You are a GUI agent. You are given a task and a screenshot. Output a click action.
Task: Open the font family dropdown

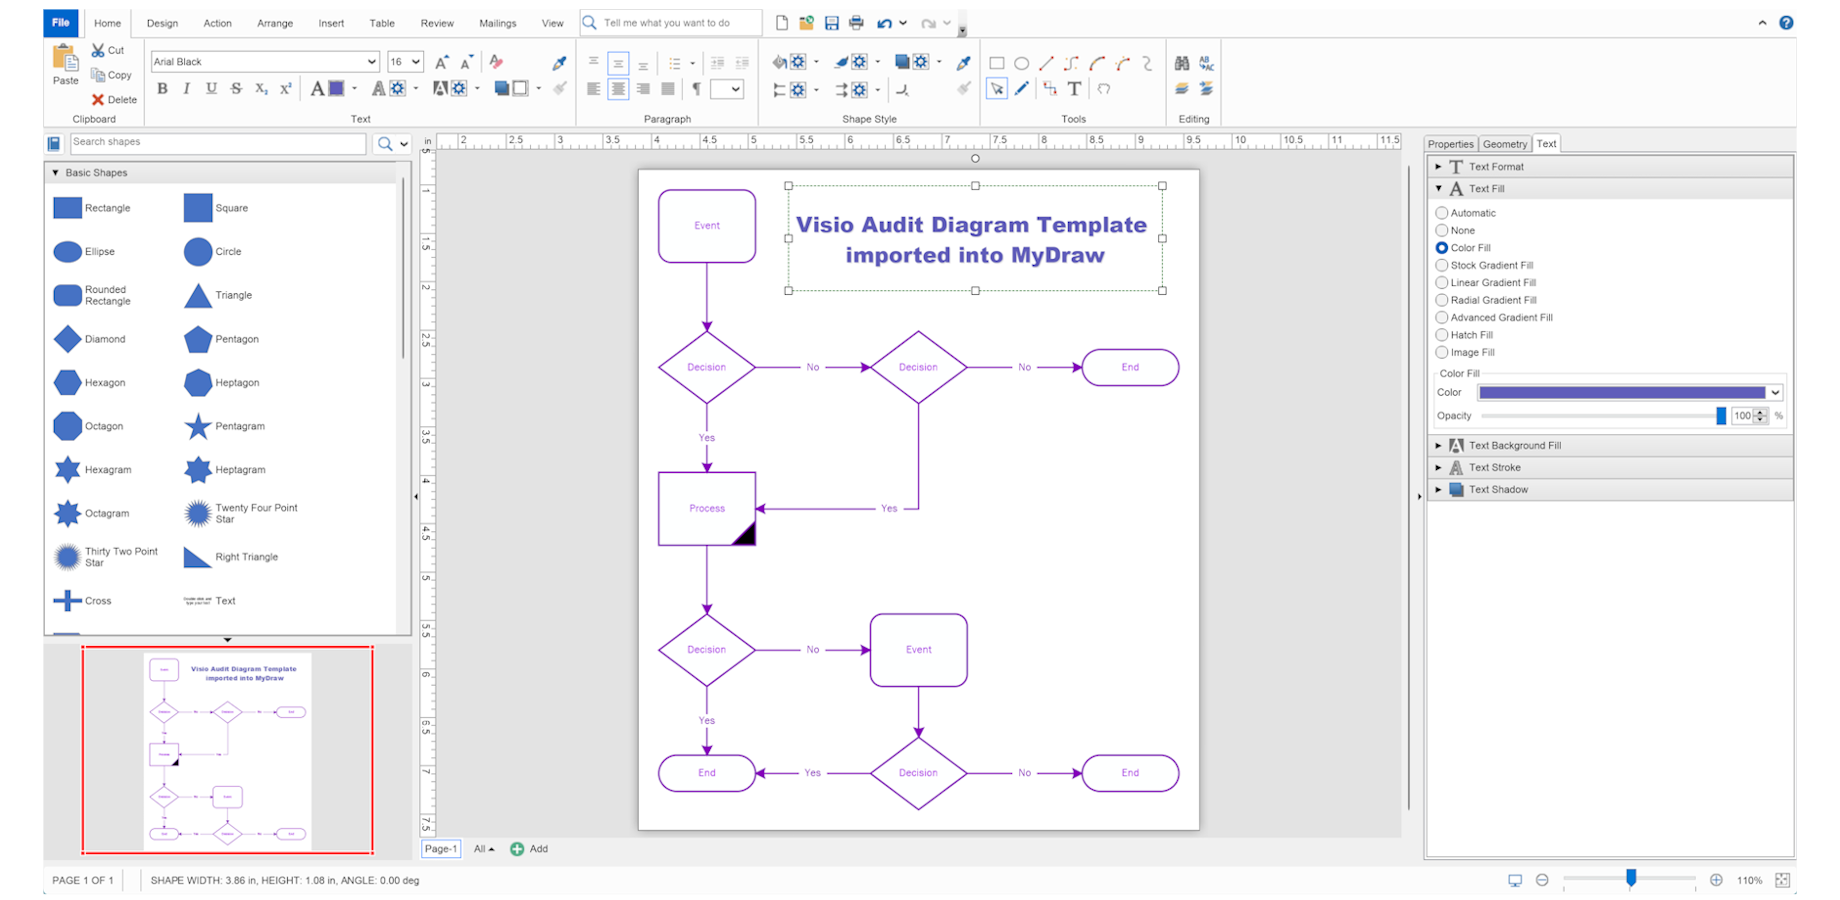[x=371, y=61]
